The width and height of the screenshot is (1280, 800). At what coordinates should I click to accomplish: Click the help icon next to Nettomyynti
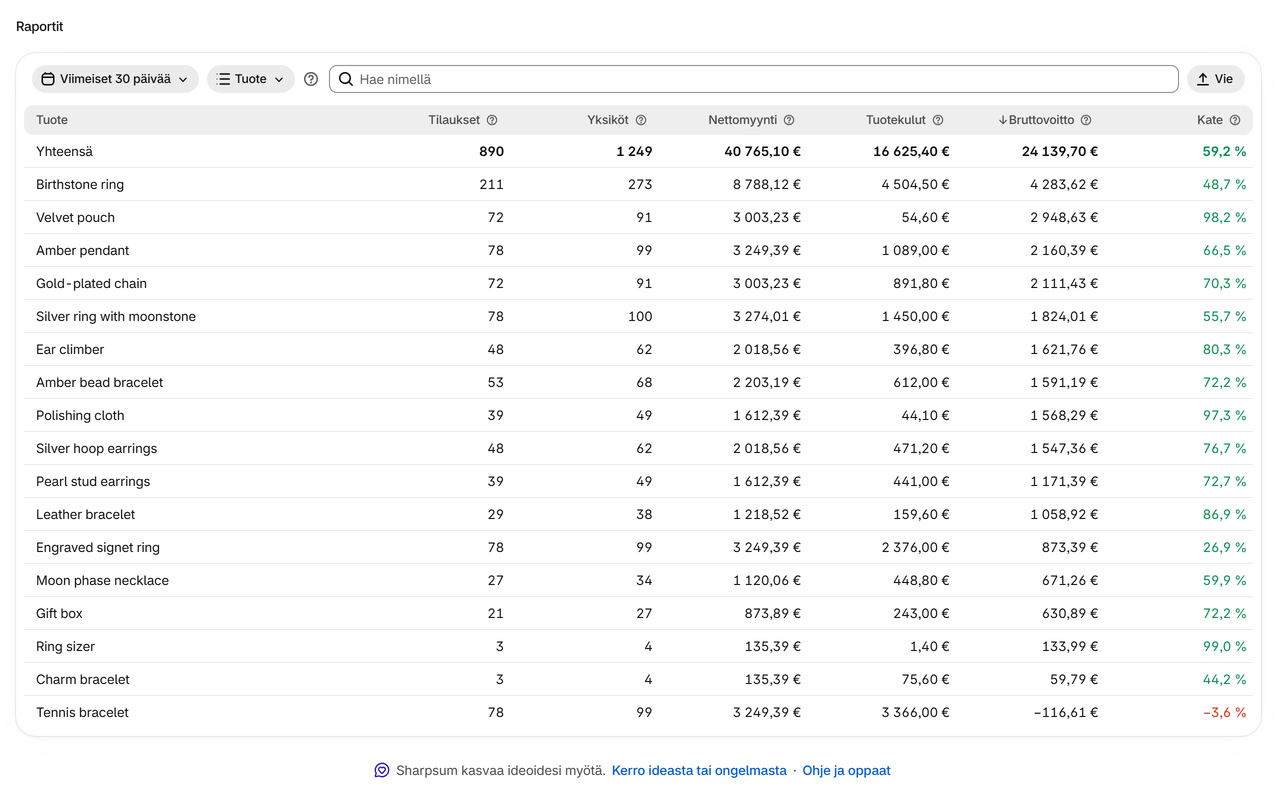click(x=789, y=120)
